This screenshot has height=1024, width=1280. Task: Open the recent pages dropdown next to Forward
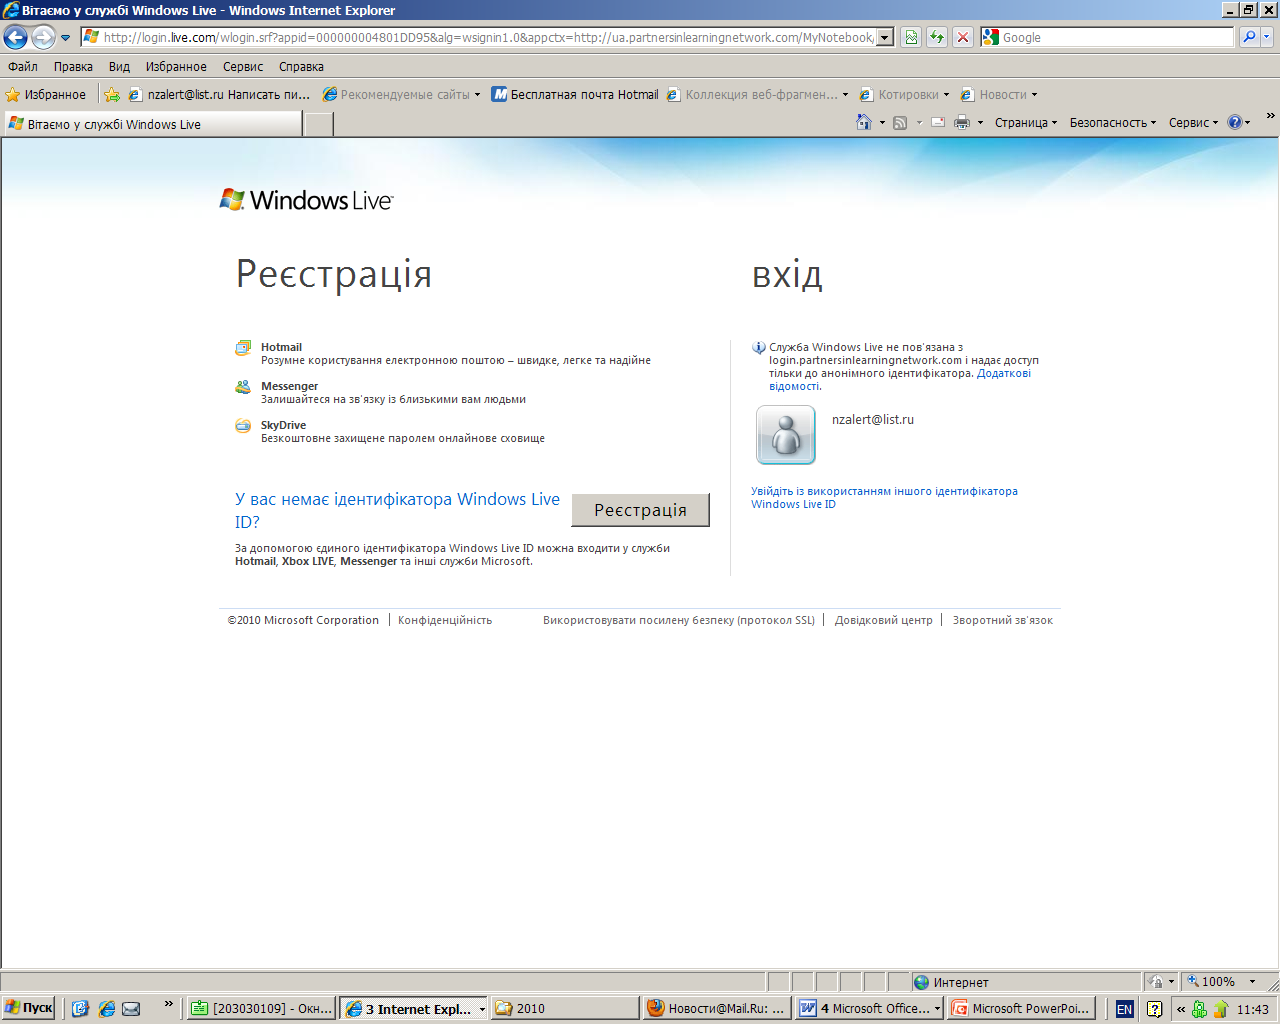tap(65, 38)
